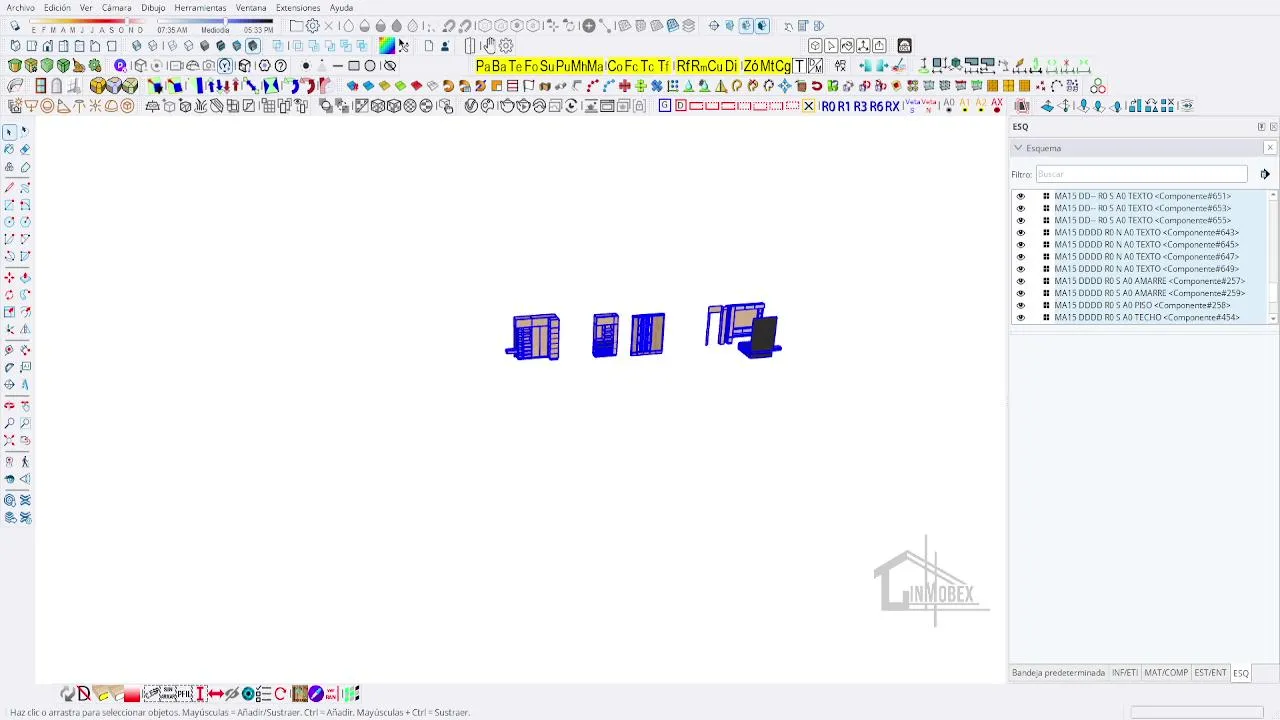Click the Pa yellow toolbar button
The width and height of the screenshot is (1280, 720).
click(484, 66)
